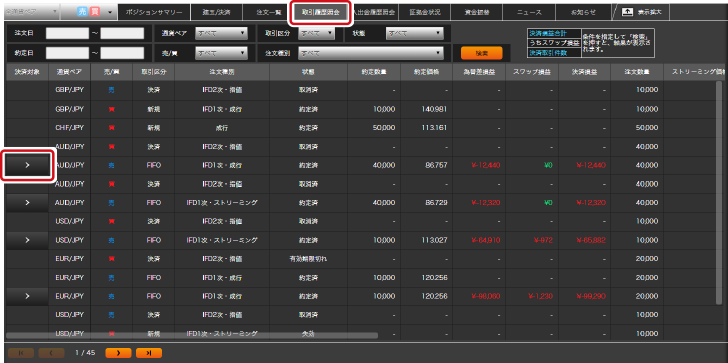This screenshot has height=363, width=728.
Task: Click the blue 売 sell icon in top bar
Action: [82, 12]
